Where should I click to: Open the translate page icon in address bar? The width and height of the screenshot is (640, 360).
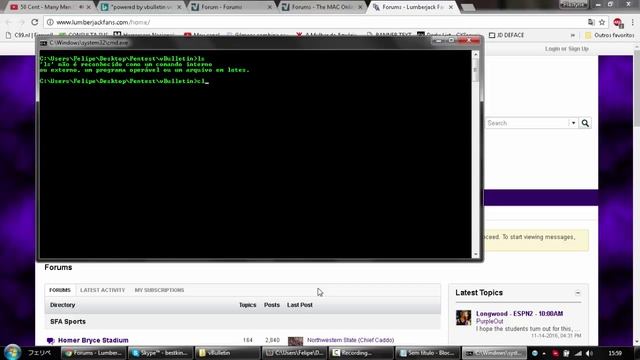click(x=591, y=22)
